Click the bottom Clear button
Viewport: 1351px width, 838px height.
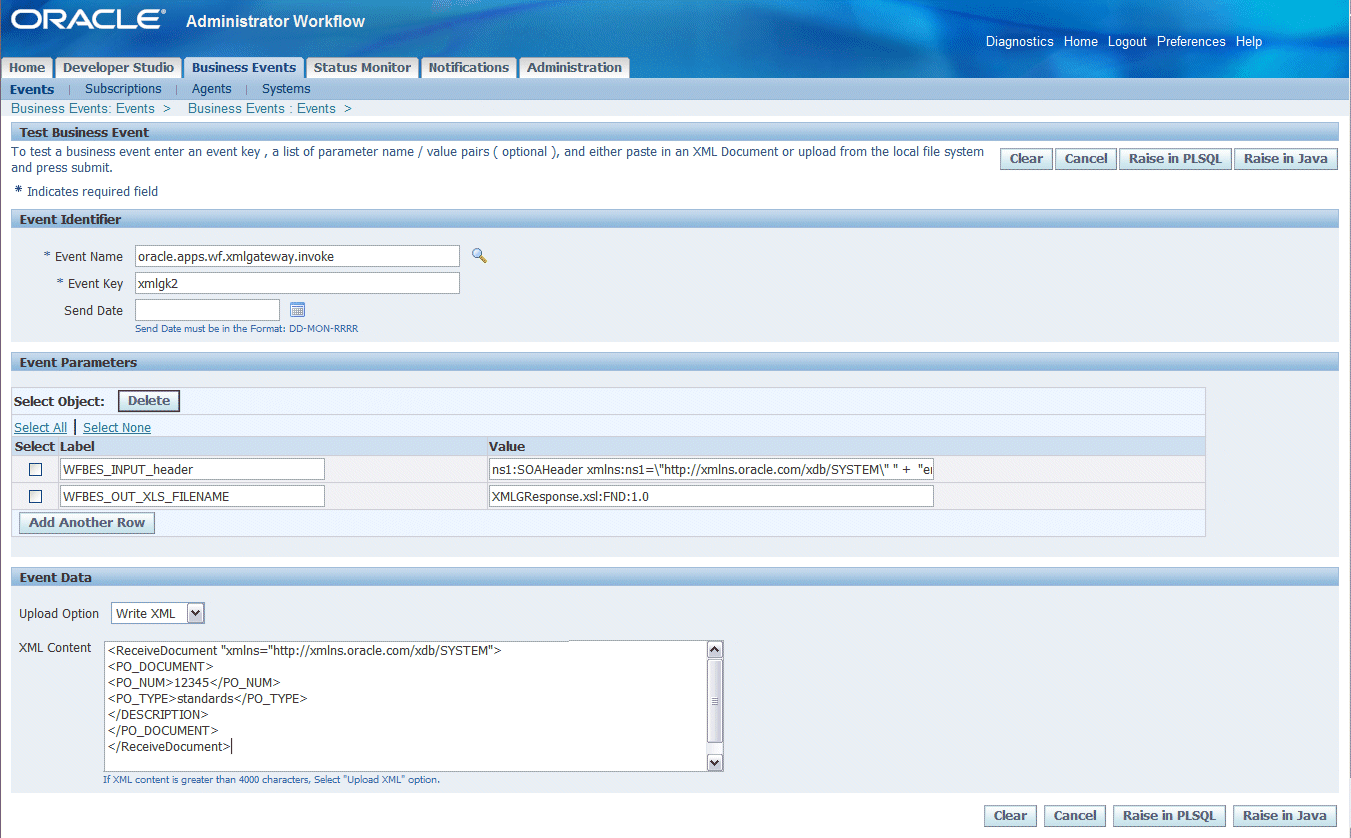1010,815
